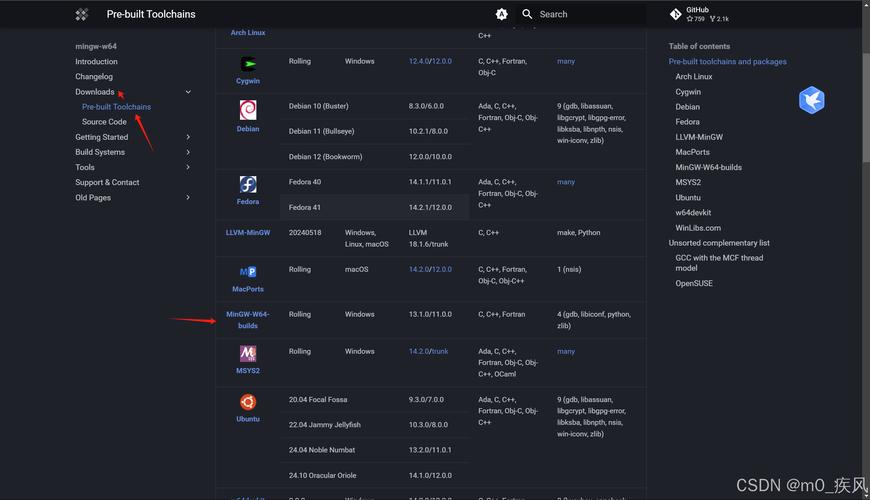Open the Introduction page in sidebar

tap(97, 62)
